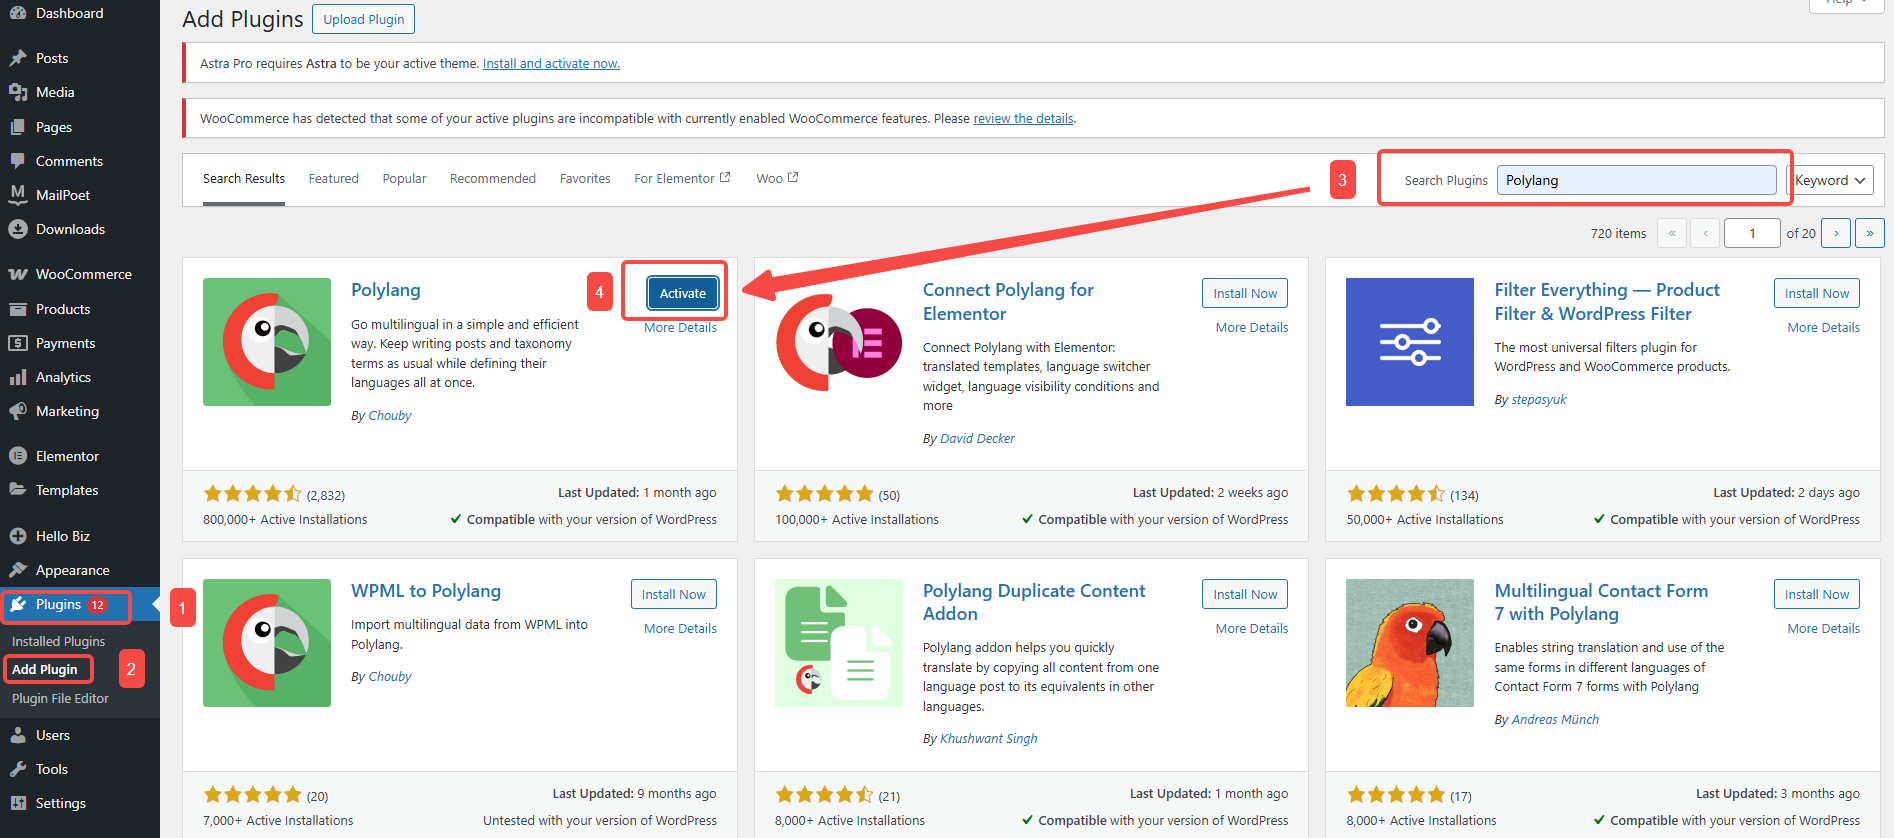Viewport: 1894px width, 838px height.
Task: Open More Details for Filter Everything
Action: point(1824,327)
